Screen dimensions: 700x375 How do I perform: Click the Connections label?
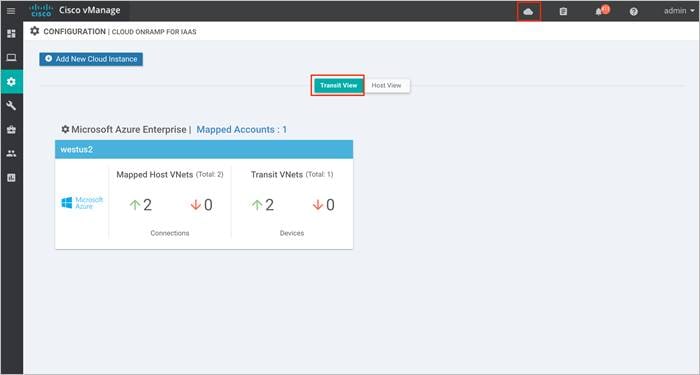tap(170, 233)
